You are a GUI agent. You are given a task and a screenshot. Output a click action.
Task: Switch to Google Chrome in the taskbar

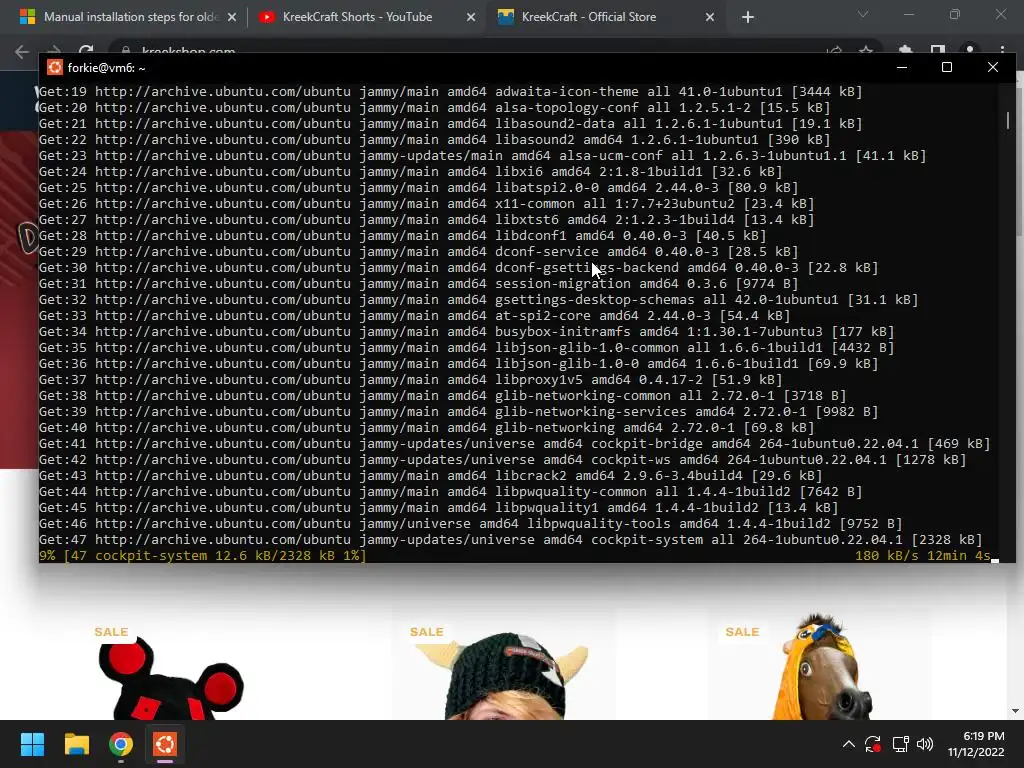point(121,744)
